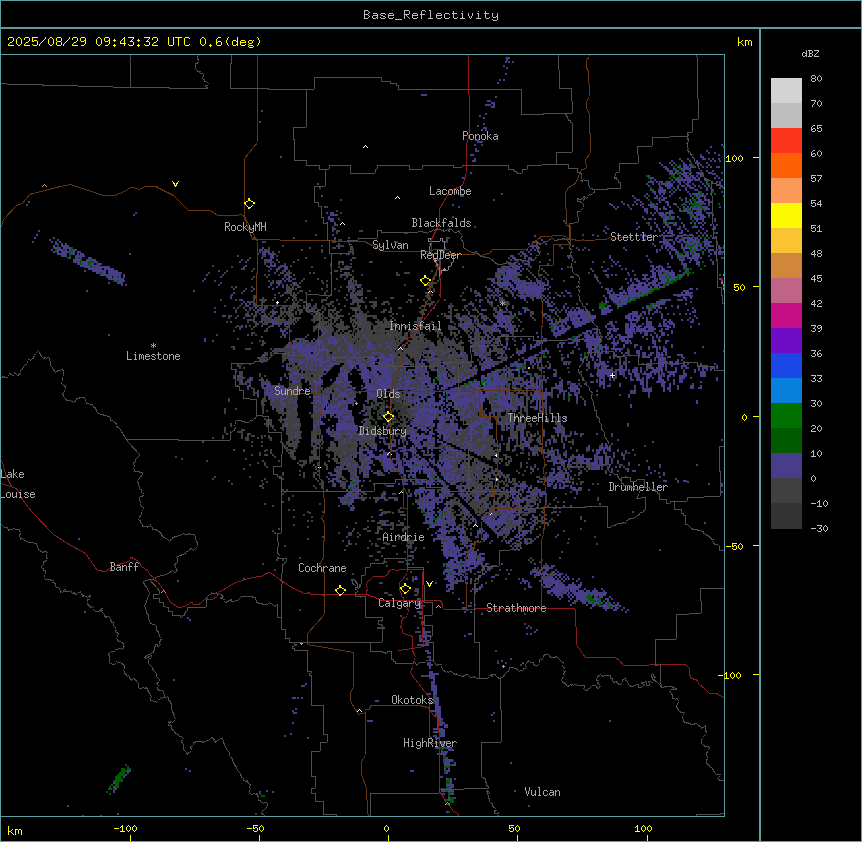Select the Blackfalds city label
Screen dimensions: 862x842
(x=441, y=223)
